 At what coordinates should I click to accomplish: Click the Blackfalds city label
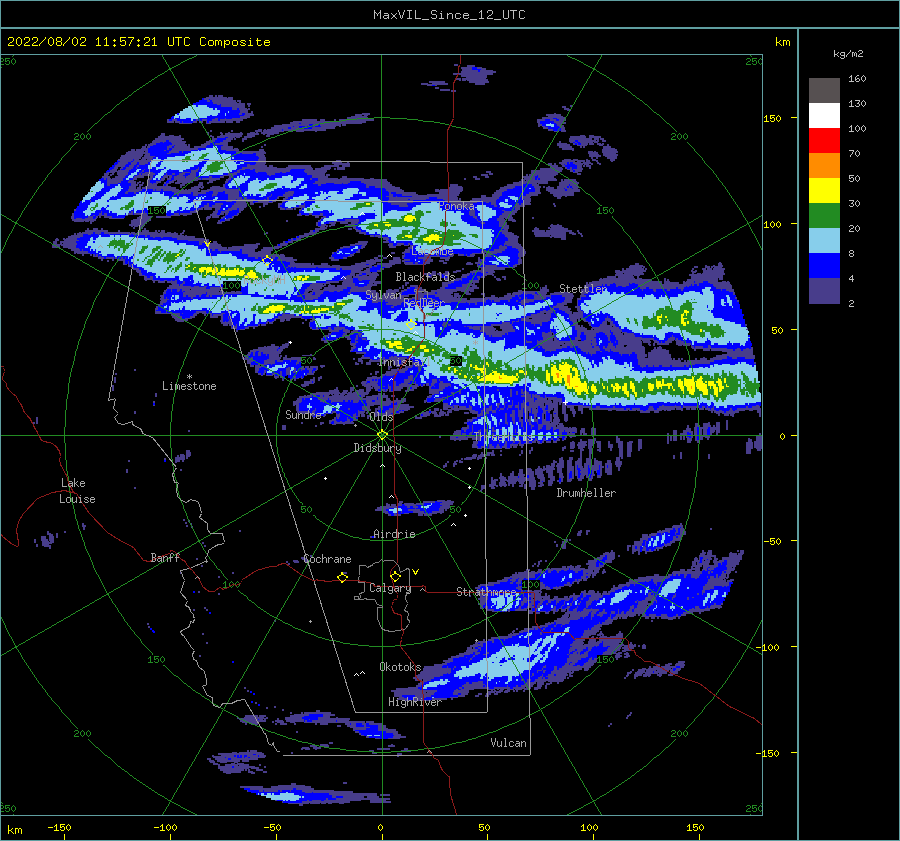pyautogui.click(x=425, y=277)
